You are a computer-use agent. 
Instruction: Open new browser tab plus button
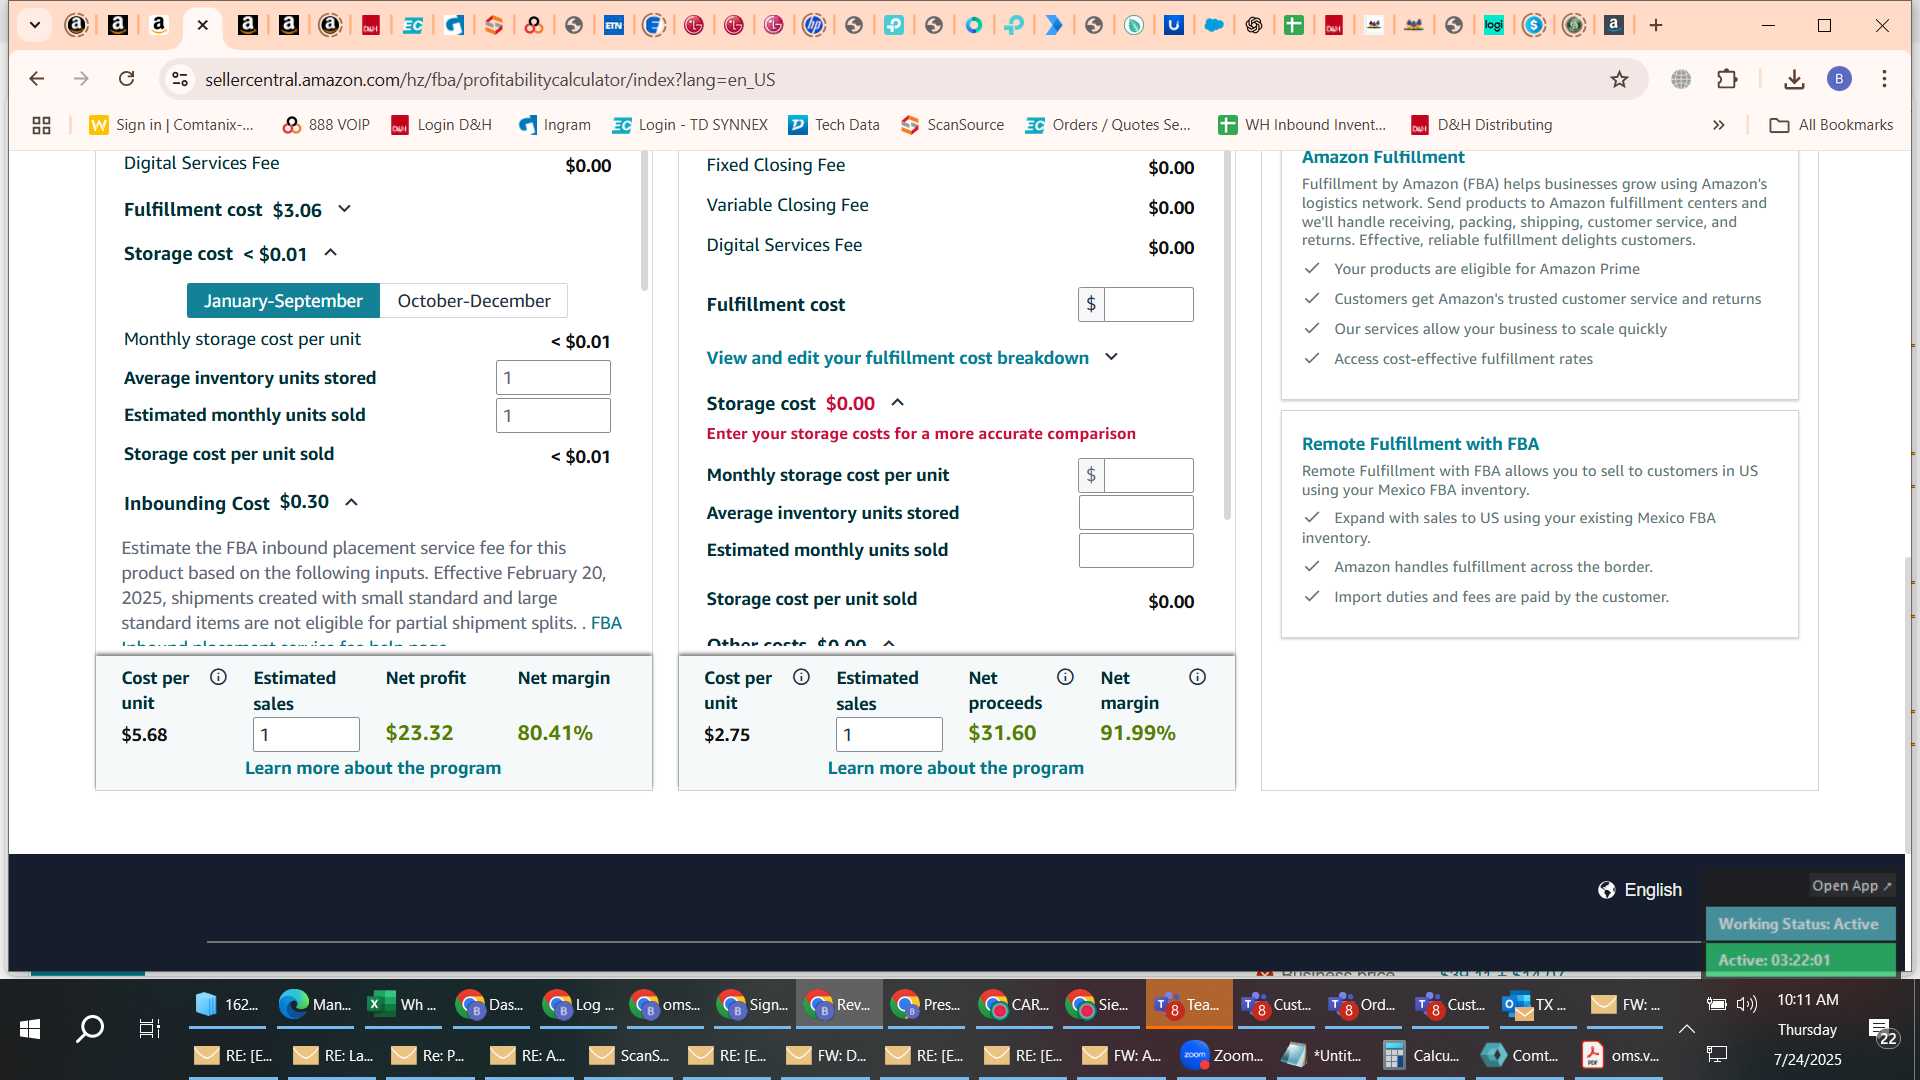pyautogui.click(x=1656, y=25)
